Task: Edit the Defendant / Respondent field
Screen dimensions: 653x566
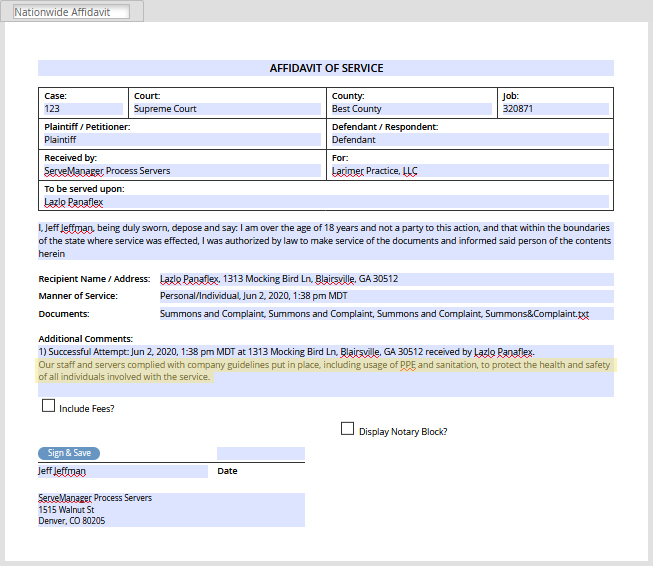Action: pyautogui.click(x=470, y=140)
